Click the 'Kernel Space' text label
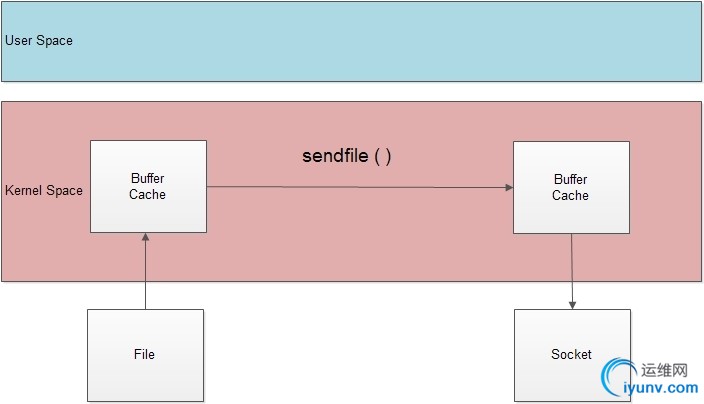 pyautogui.click(x=44, y=190)
